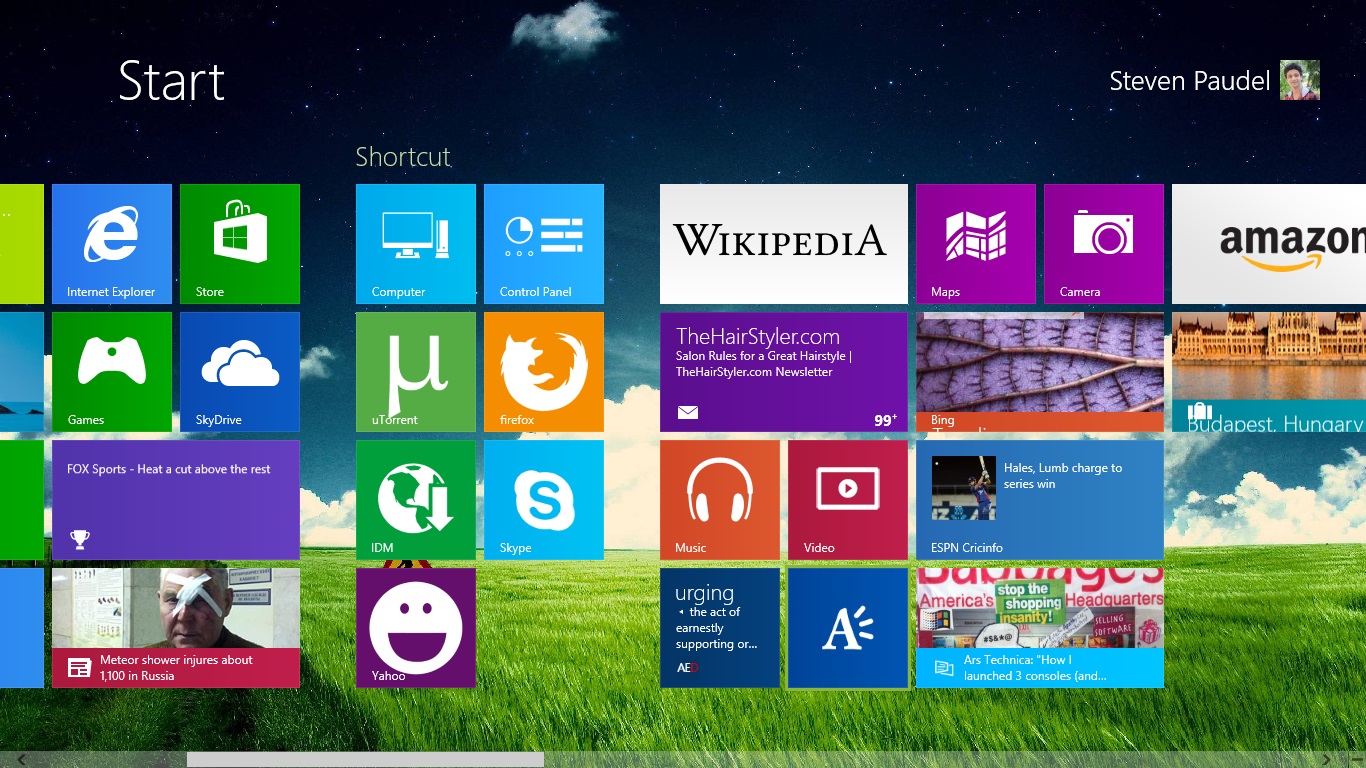Click 'Hales, Lumb charge to series win' headline
Screen dimensions: 1366x768
pos(1063,476)
